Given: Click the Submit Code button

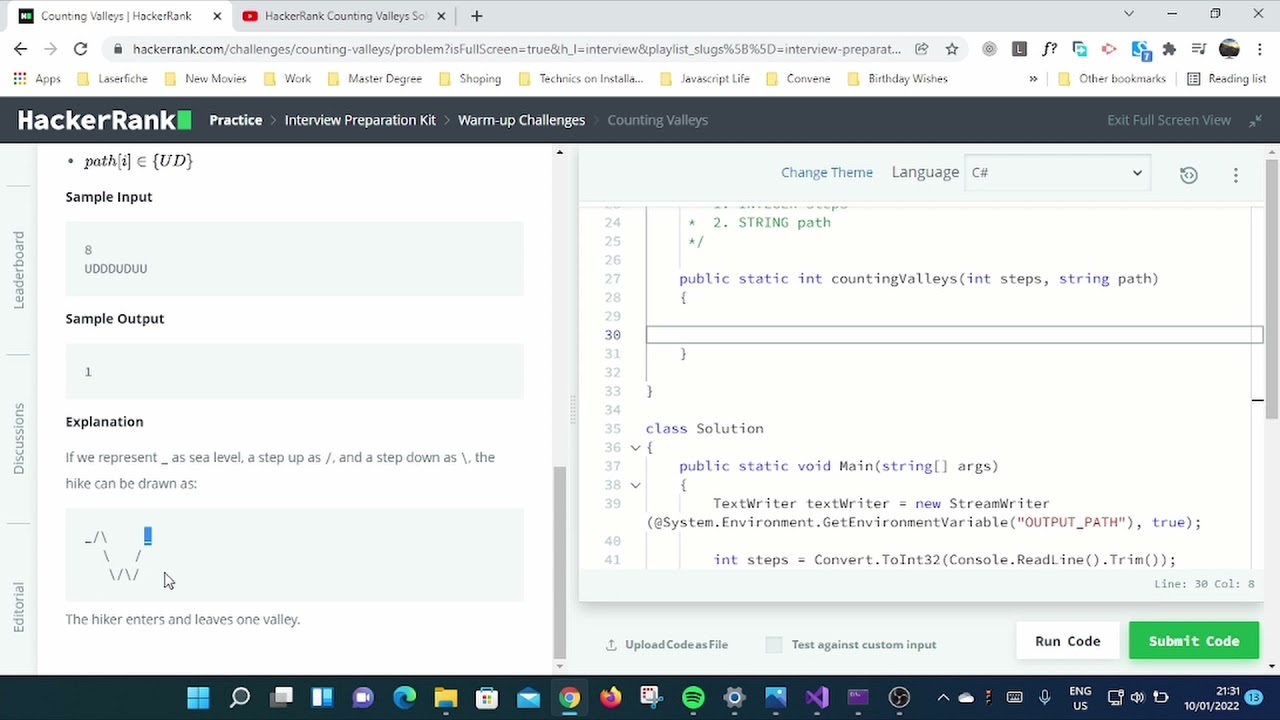Looking at the screenshot, I should tap(1193, 641).
